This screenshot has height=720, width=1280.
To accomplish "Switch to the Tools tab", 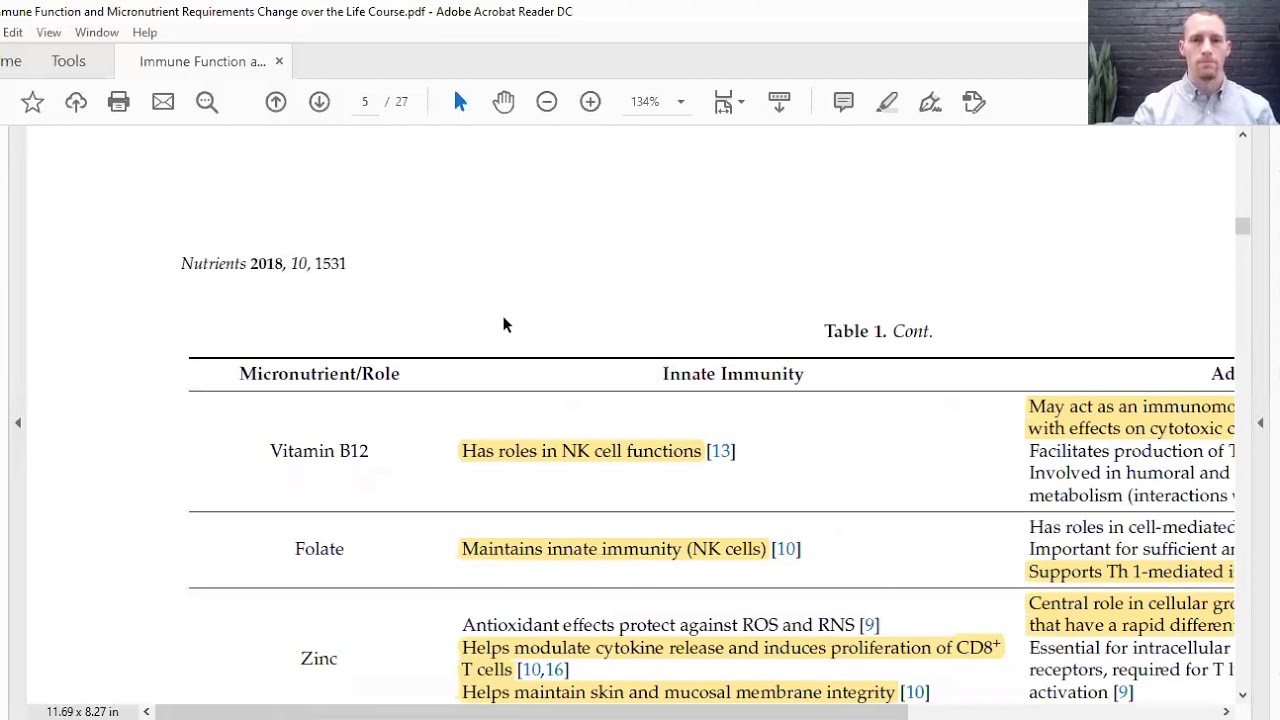I will [x=68, y=61].
